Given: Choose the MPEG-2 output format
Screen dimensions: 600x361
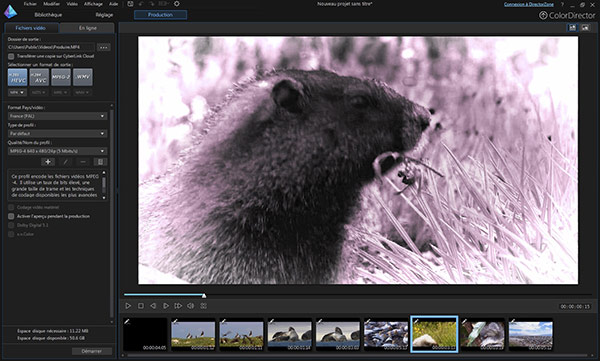Looking at the screenshot, I should (61, 77).
